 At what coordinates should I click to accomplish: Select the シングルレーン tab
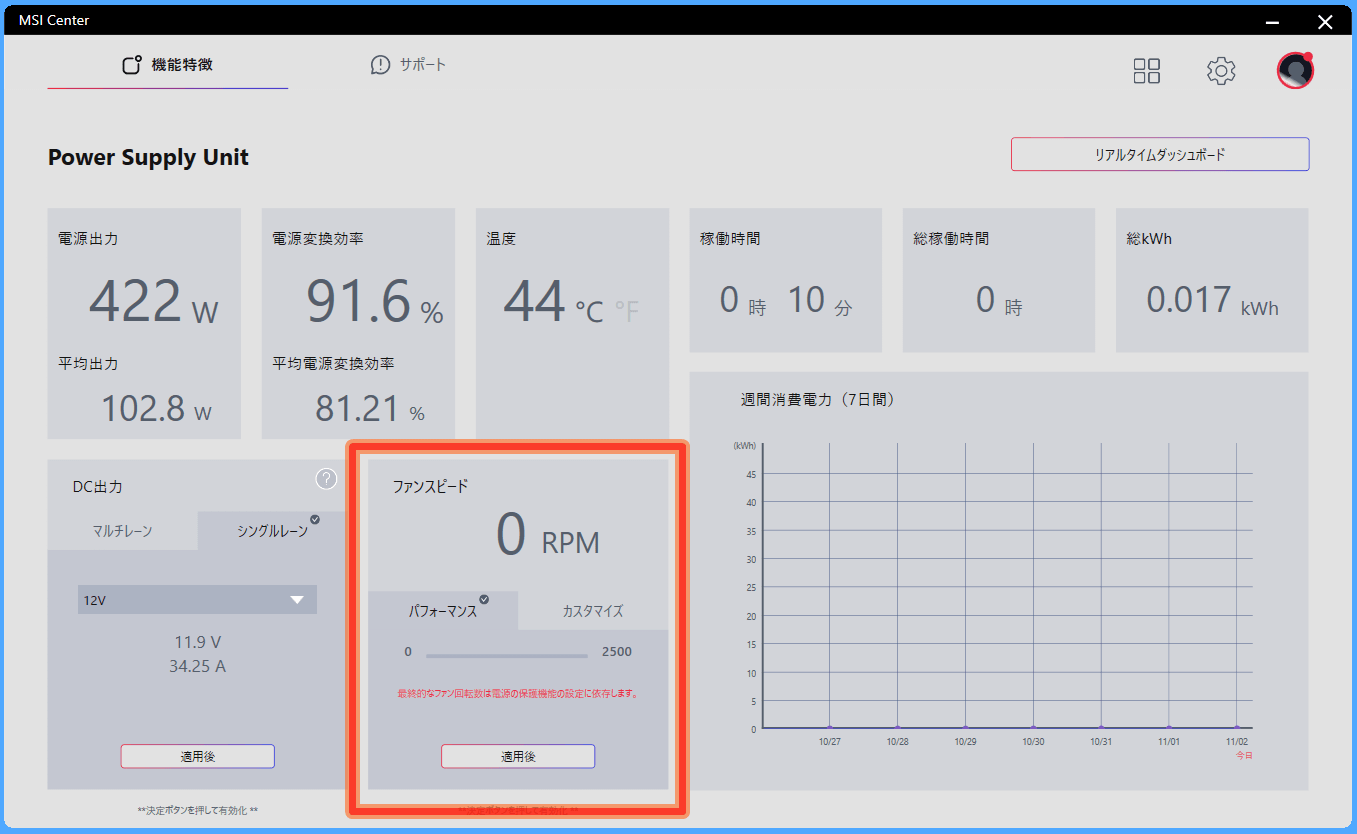[x=272, y=531]
